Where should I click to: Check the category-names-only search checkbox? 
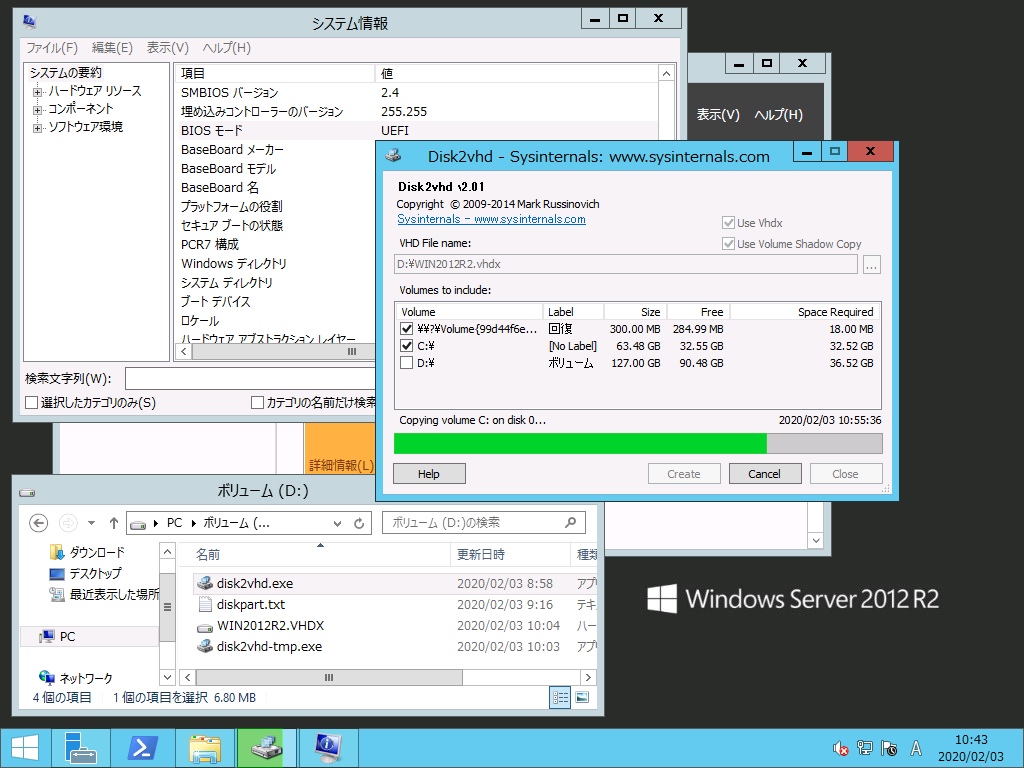257,402
